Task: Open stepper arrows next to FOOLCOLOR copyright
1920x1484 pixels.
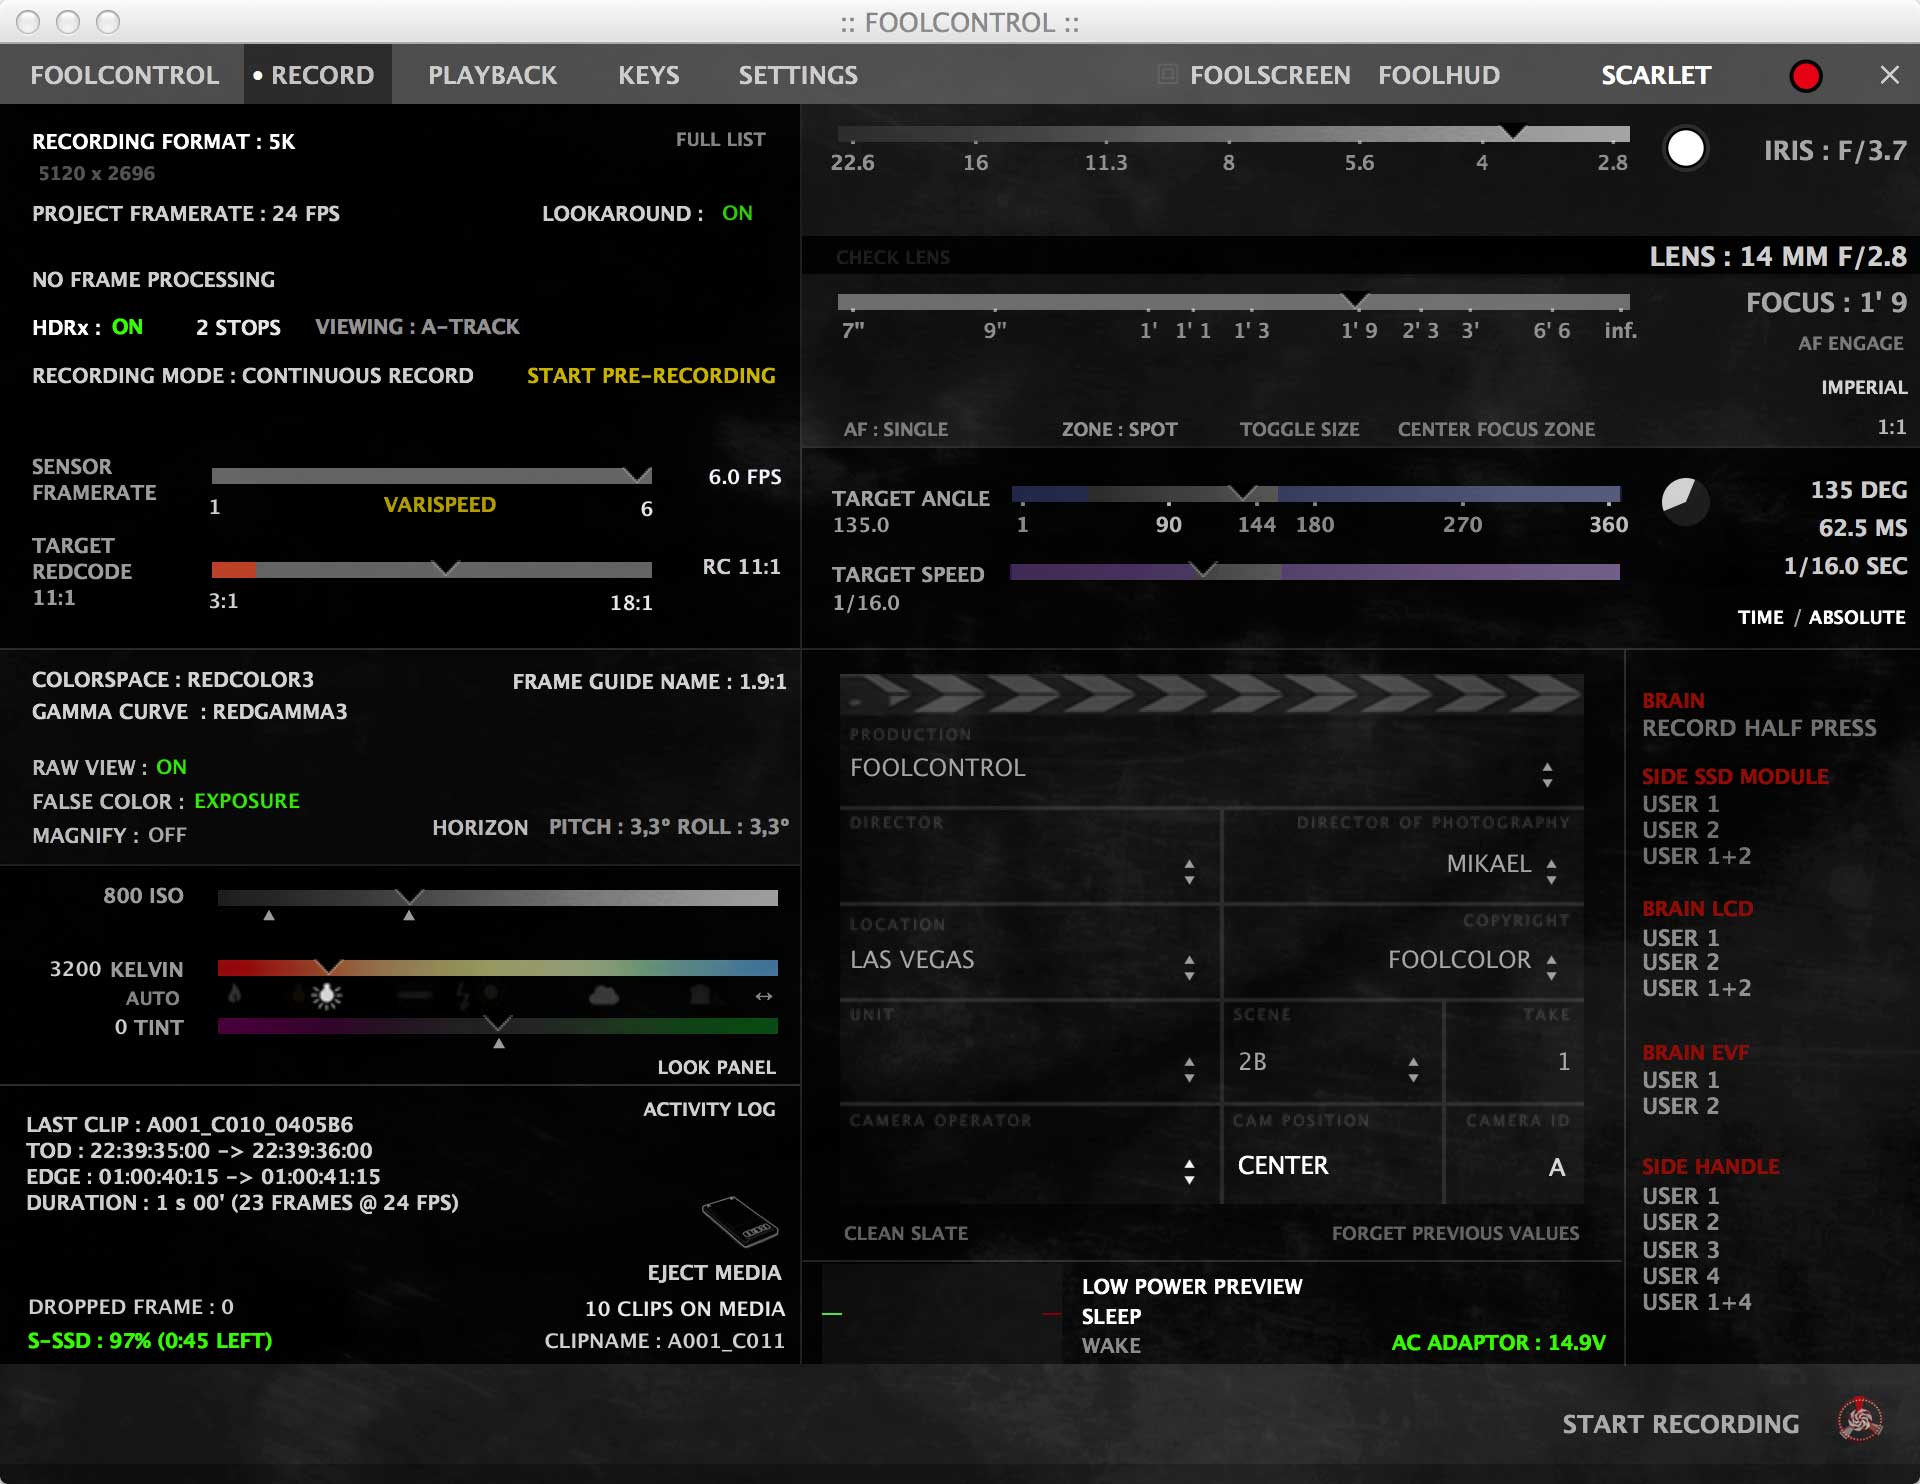Action: [1551, 967]
